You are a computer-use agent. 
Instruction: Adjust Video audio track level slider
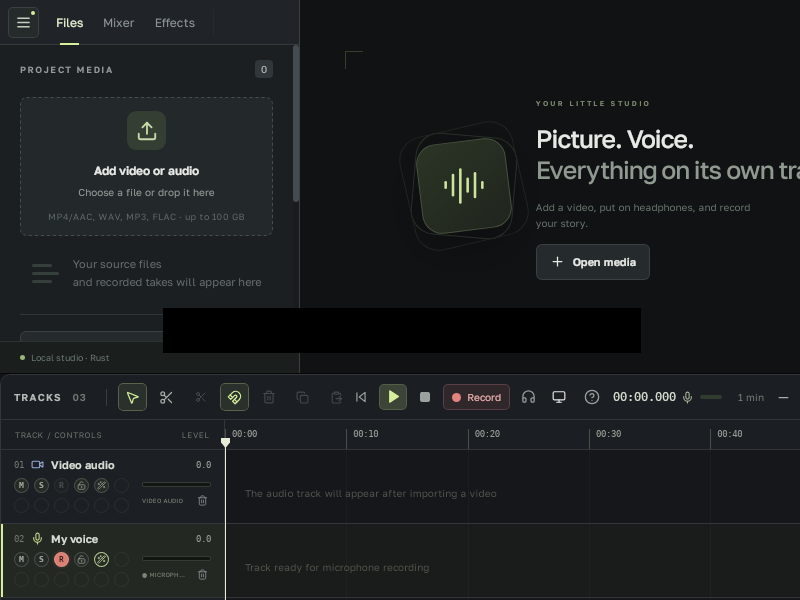(176, 485)
